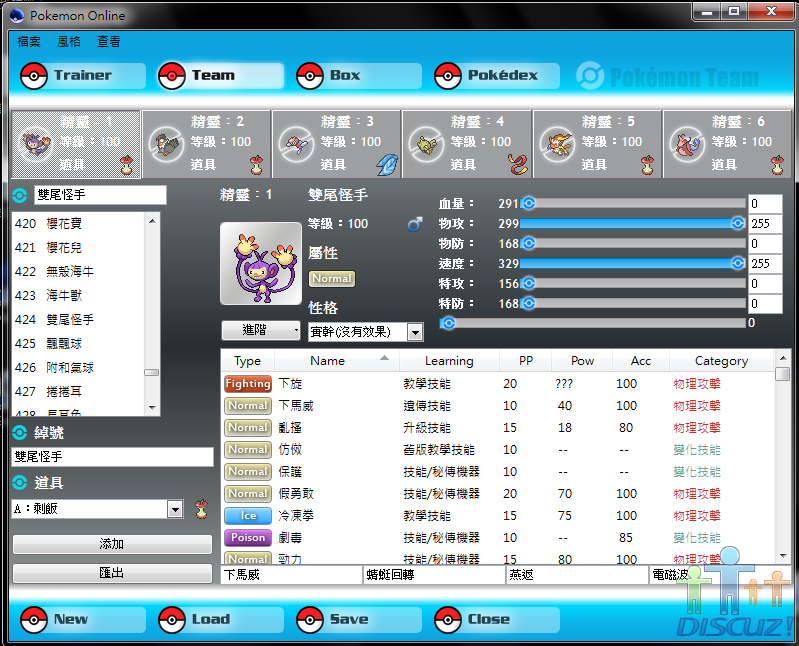This screenshot has height=646, width=799.
Task: Open the 道具 item dropdown
Action: click(97, 509)
